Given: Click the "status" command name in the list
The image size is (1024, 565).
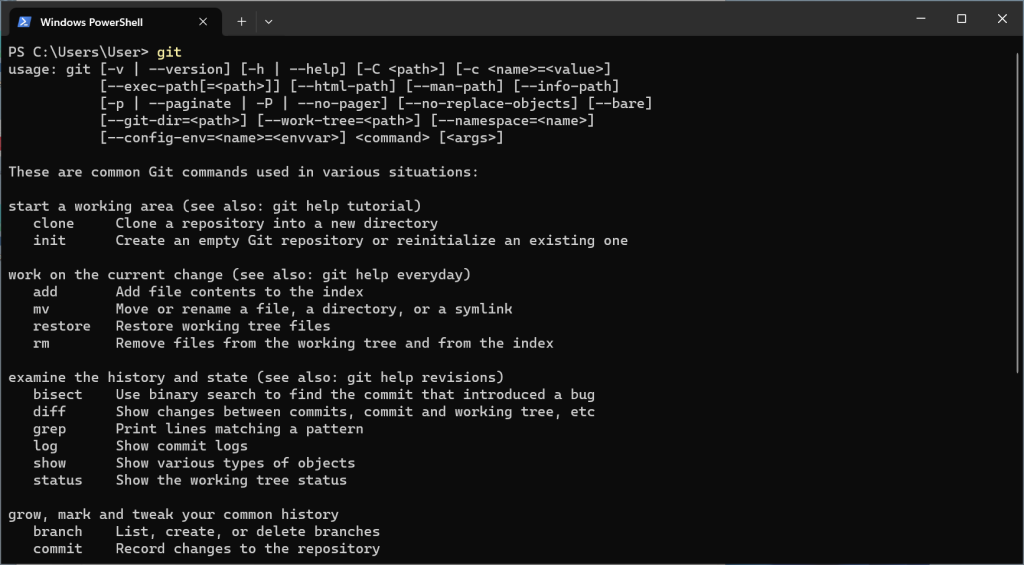Looking at the screenshot, I should [x=57, y=480].
